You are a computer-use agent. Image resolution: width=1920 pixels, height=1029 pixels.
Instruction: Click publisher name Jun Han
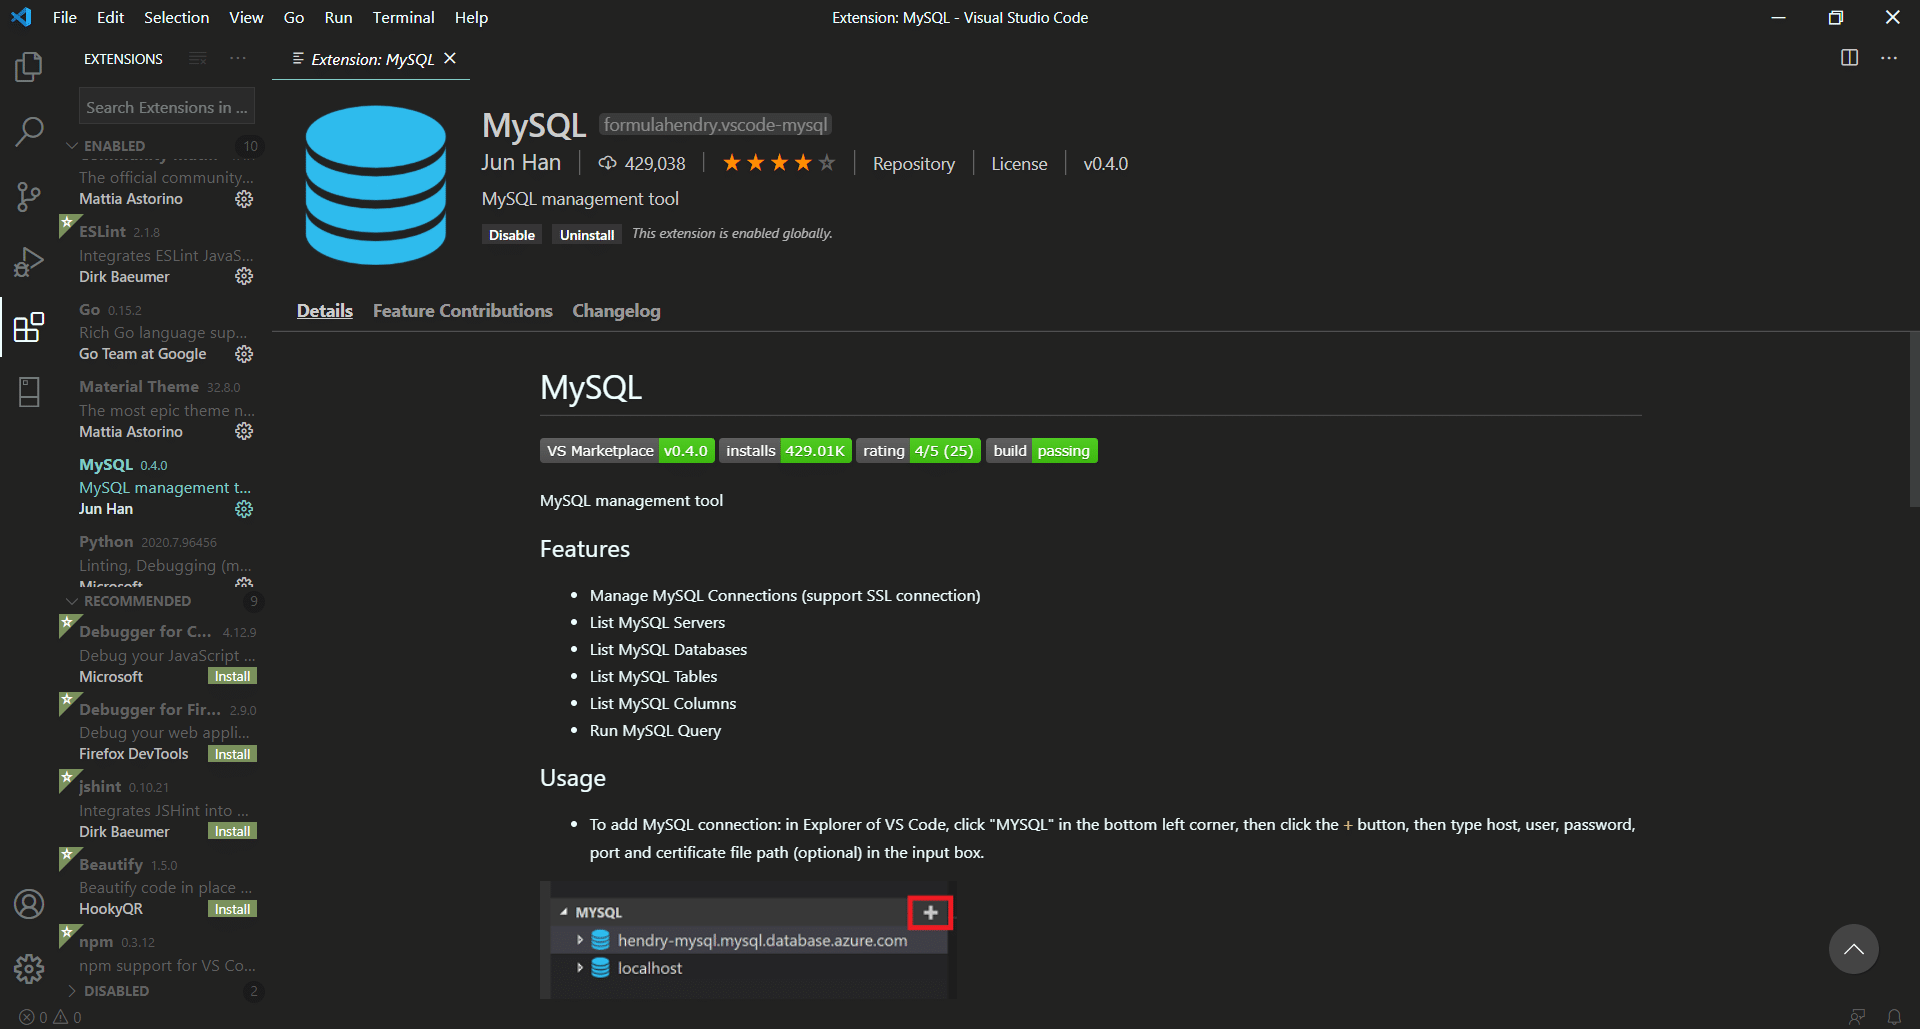521,163
